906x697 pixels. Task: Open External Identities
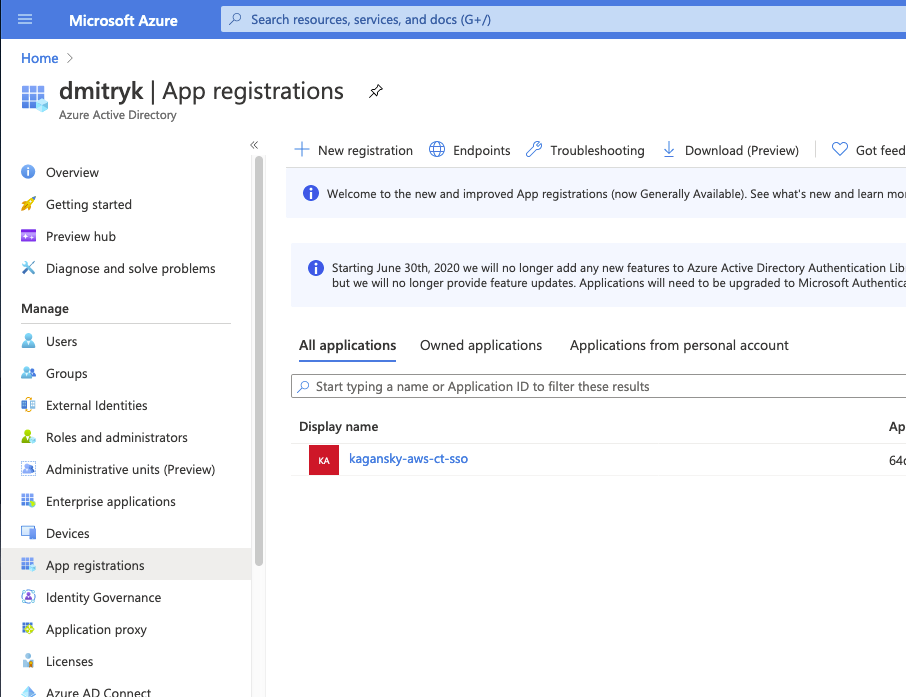(96, 405)
